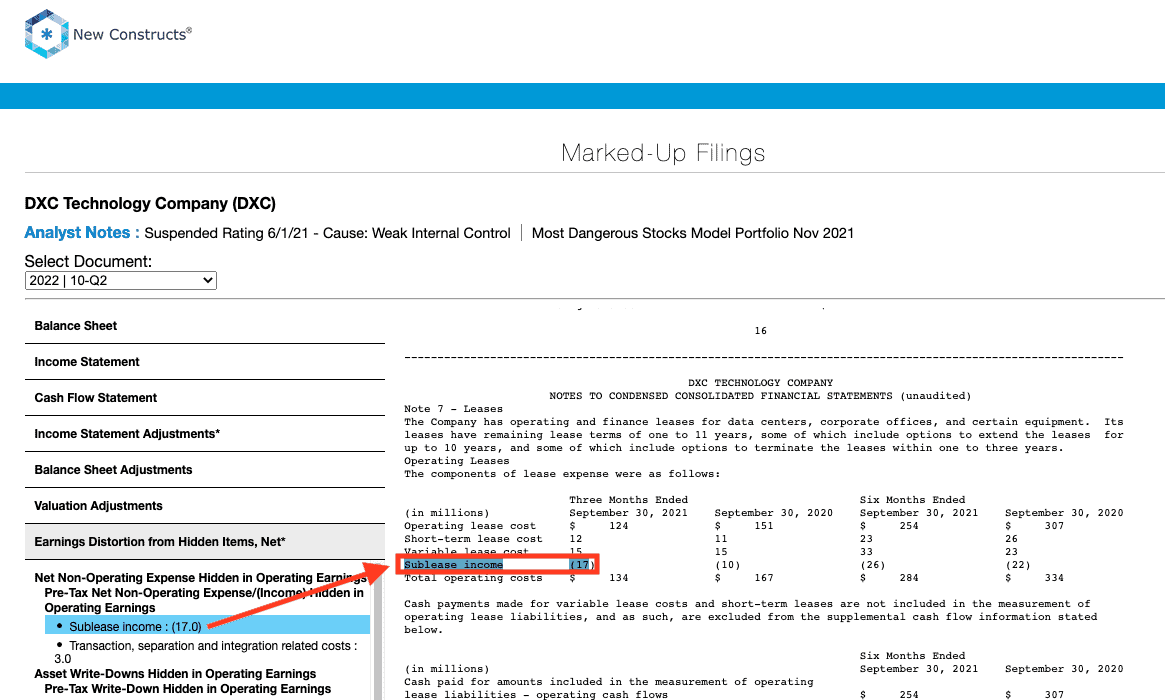The height and width of the screenshot is (700, 1165).
Task: Click 'Total operating costs' row label
Action: pyautogui.click(x=473, y=577)
